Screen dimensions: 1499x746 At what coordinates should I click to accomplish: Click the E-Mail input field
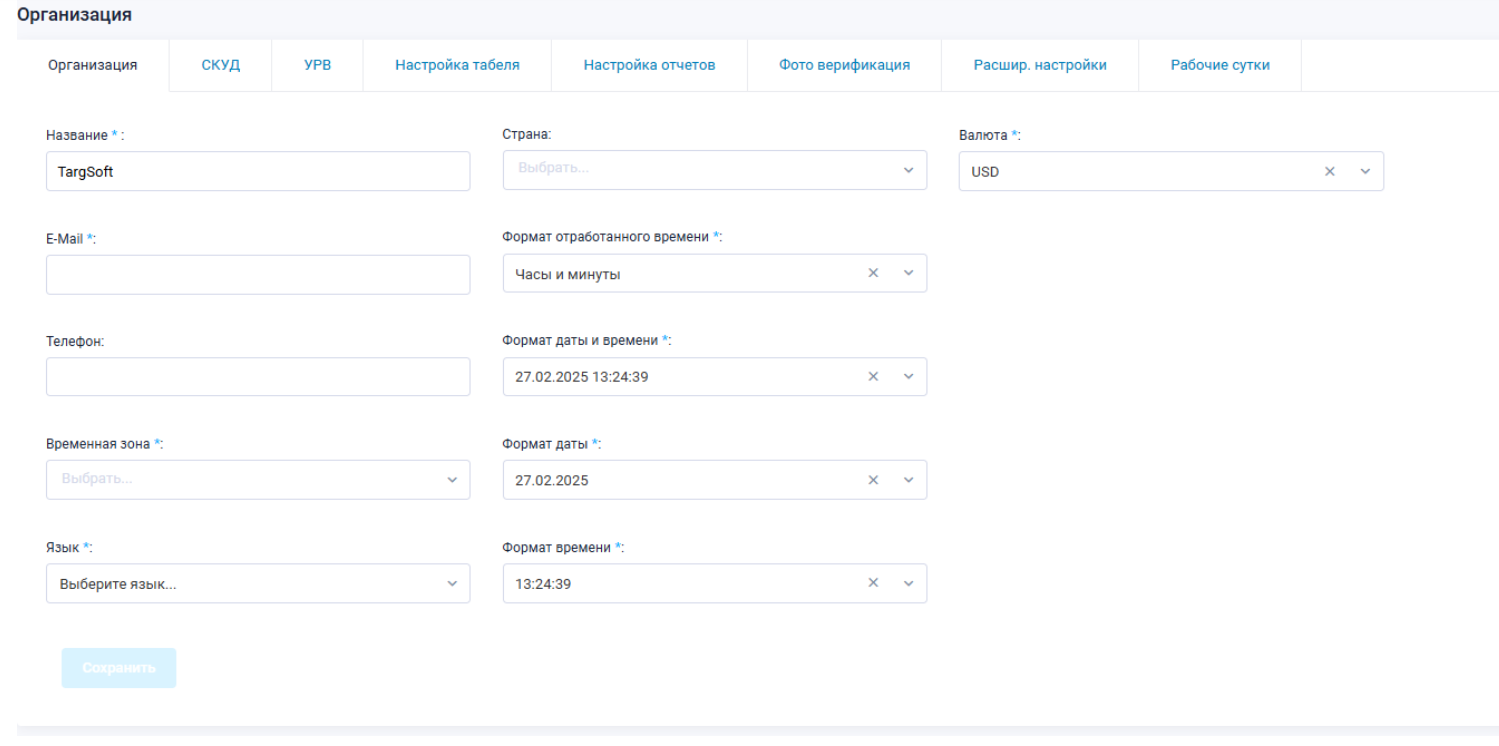pos(257,275)
